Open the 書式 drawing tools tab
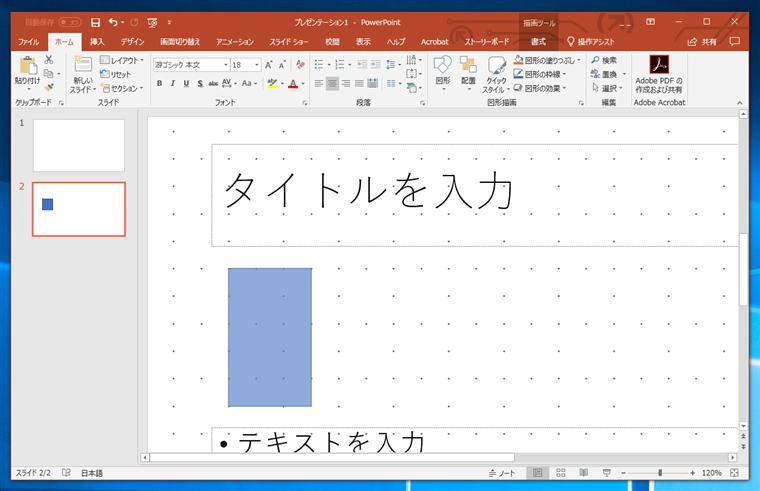The image size is (760, 491). (538, 42)
